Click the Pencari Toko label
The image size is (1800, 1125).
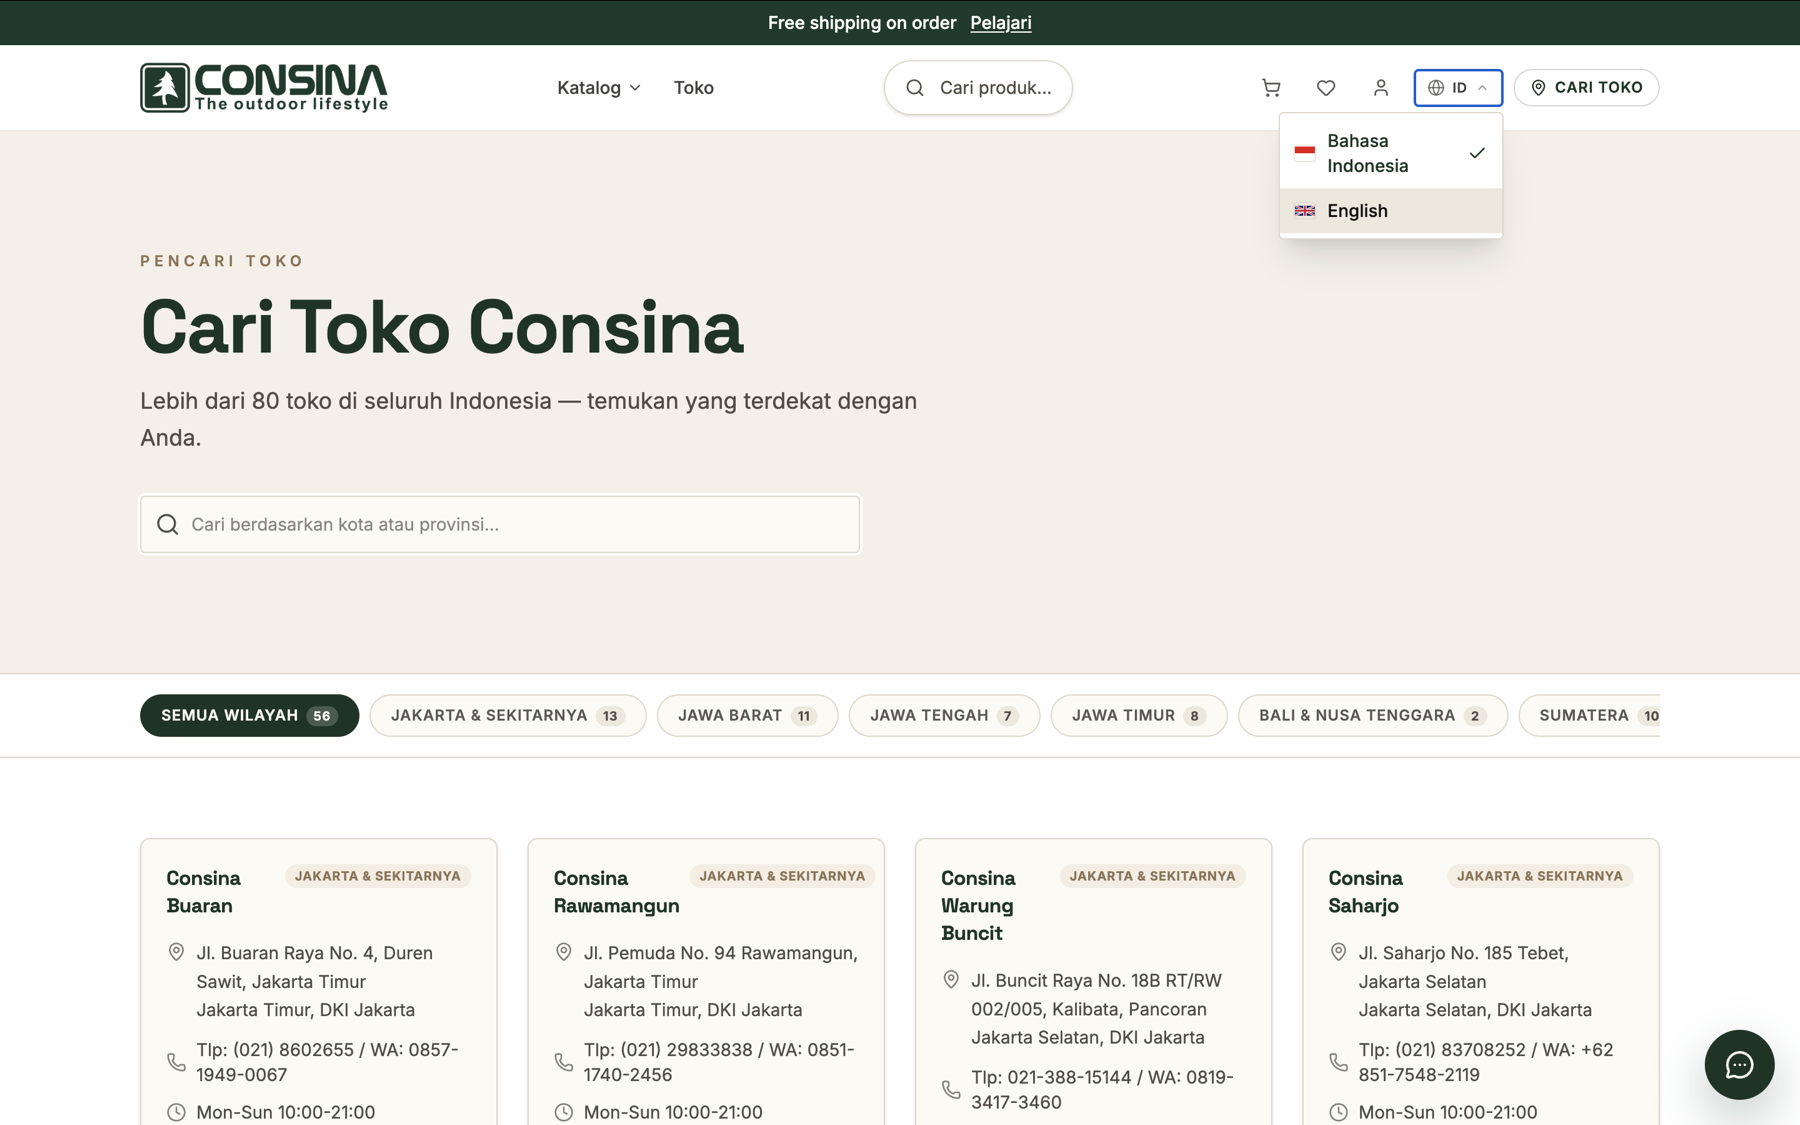point(222,261)
